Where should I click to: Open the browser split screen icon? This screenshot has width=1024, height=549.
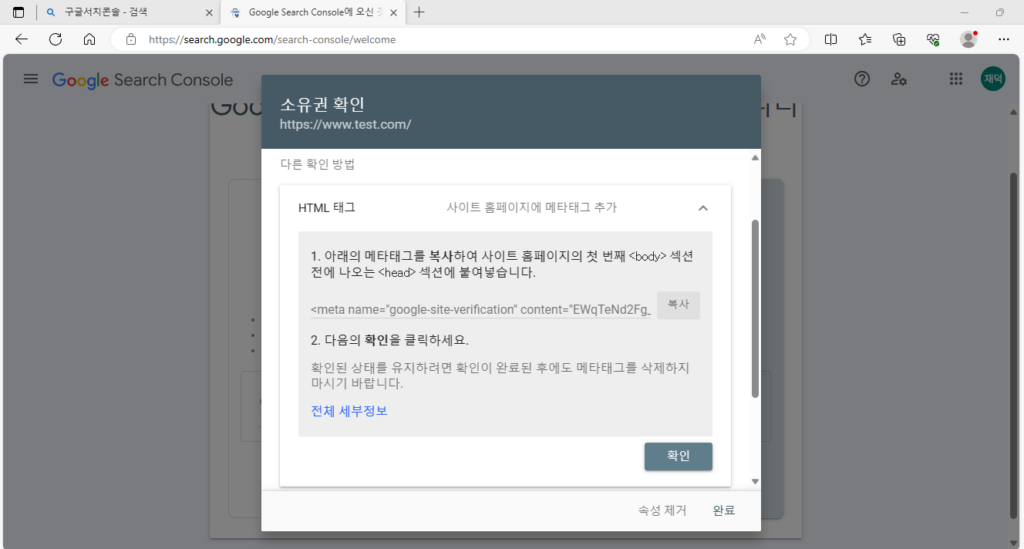click(x=831, y=39)
